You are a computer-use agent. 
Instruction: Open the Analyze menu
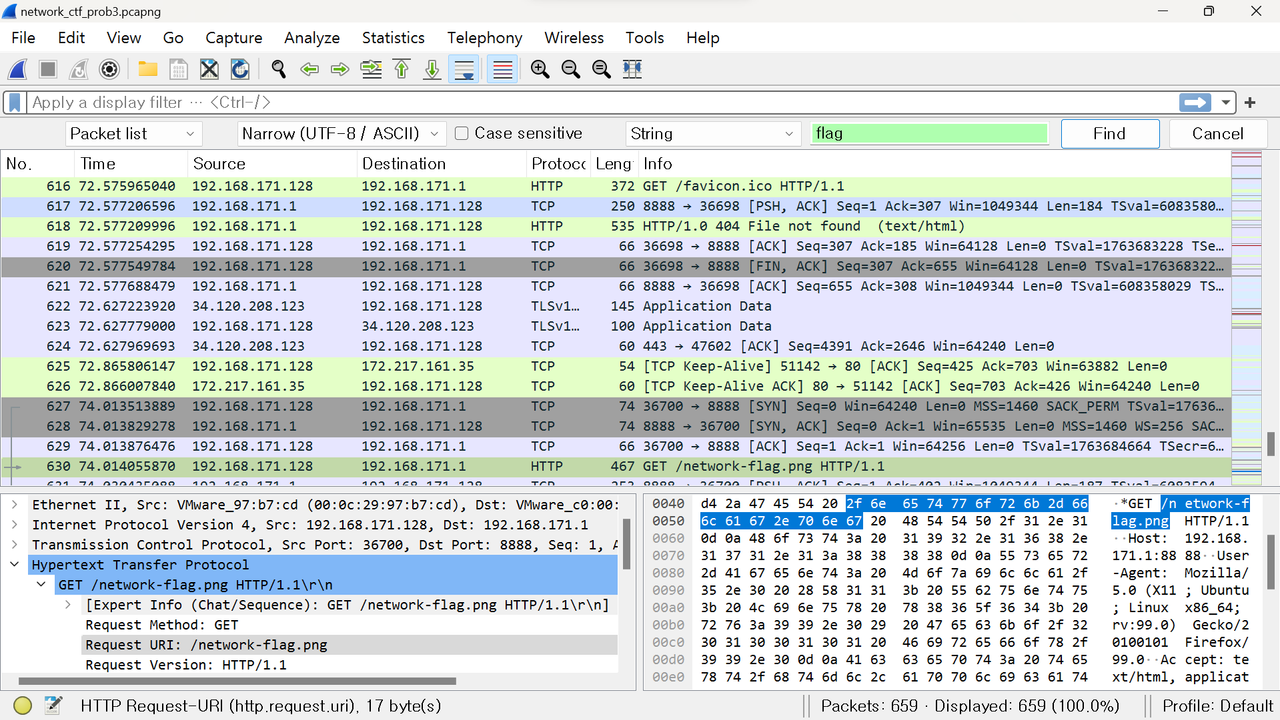312,38
